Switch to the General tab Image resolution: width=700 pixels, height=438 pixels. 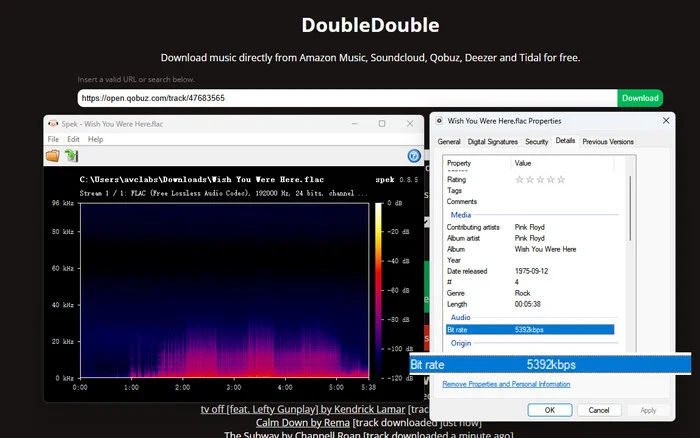pos(449,142)
